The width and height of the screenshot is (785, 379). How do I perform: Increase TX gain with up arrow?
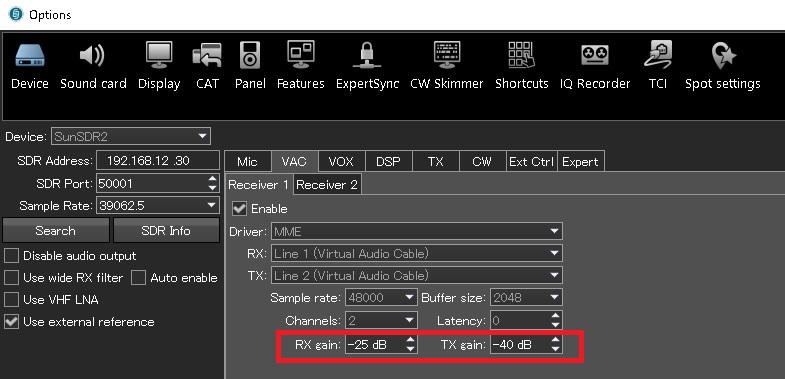[x=555, y=340]
